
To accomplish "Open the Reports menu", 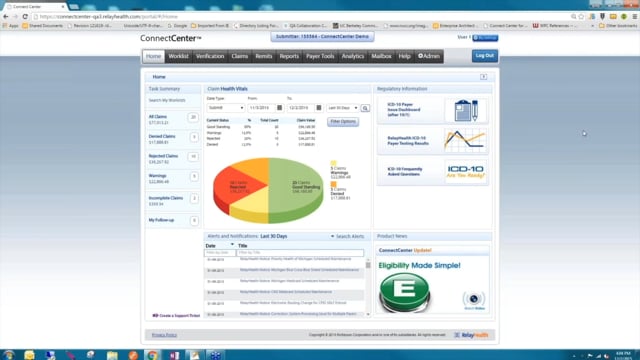I will [289, 56].
